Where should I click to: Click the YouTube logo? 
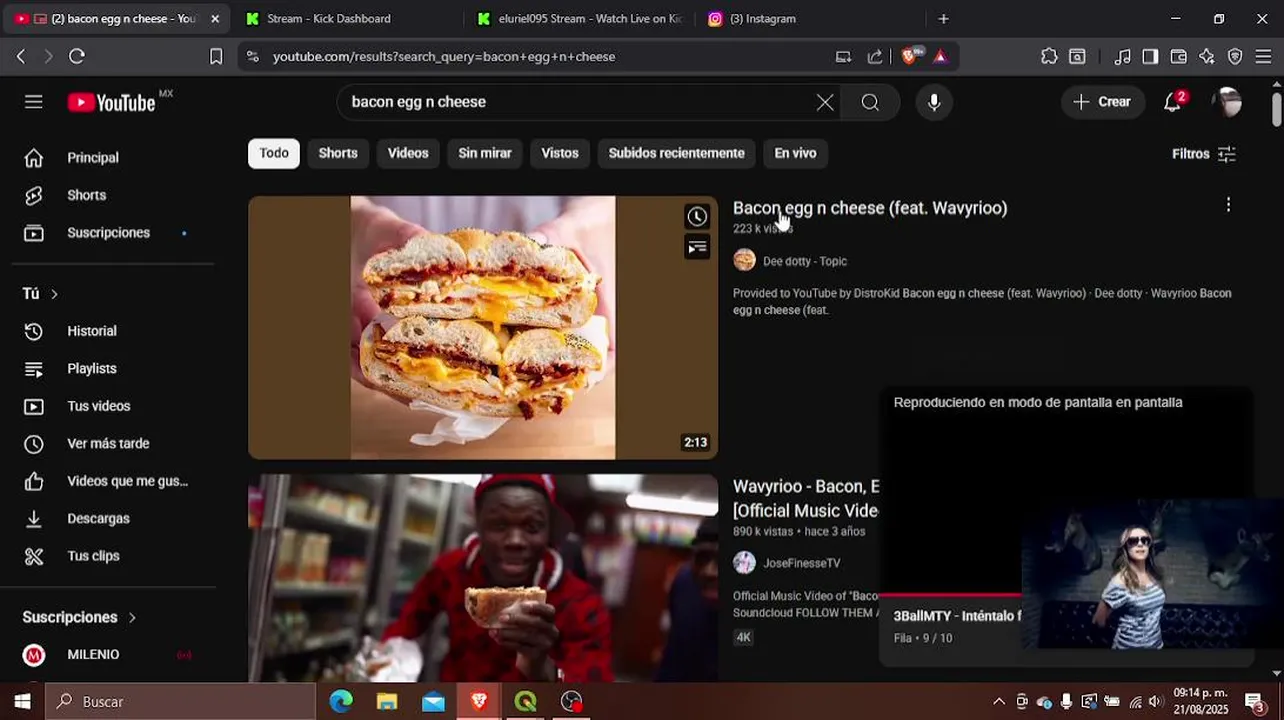pos(112,102)
